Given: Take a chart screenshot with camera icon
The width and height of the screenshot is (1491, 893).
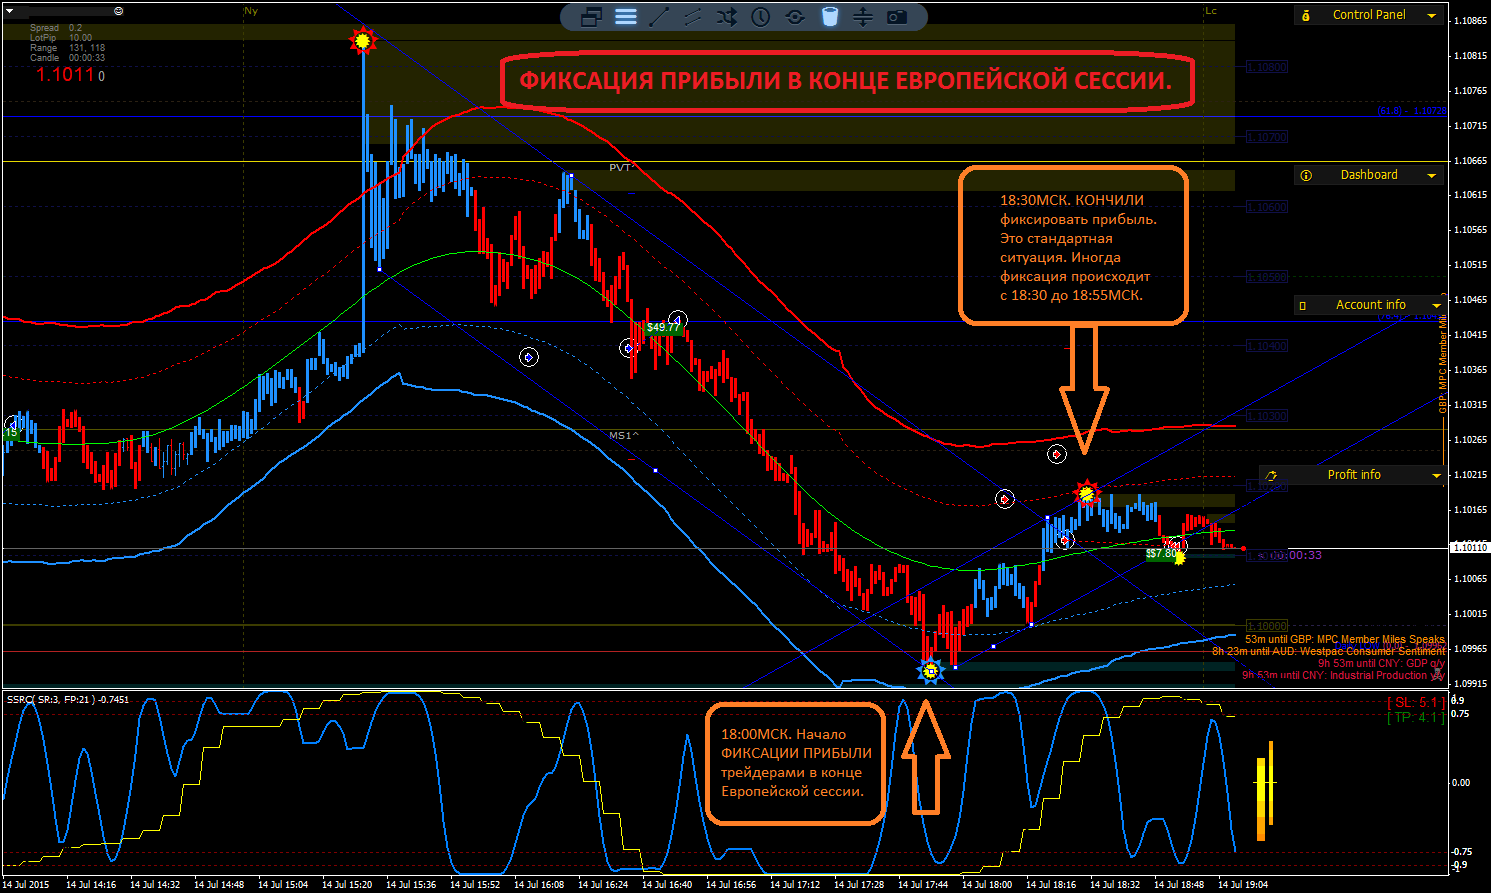Looking at the screenshot, I should point(897,17).
